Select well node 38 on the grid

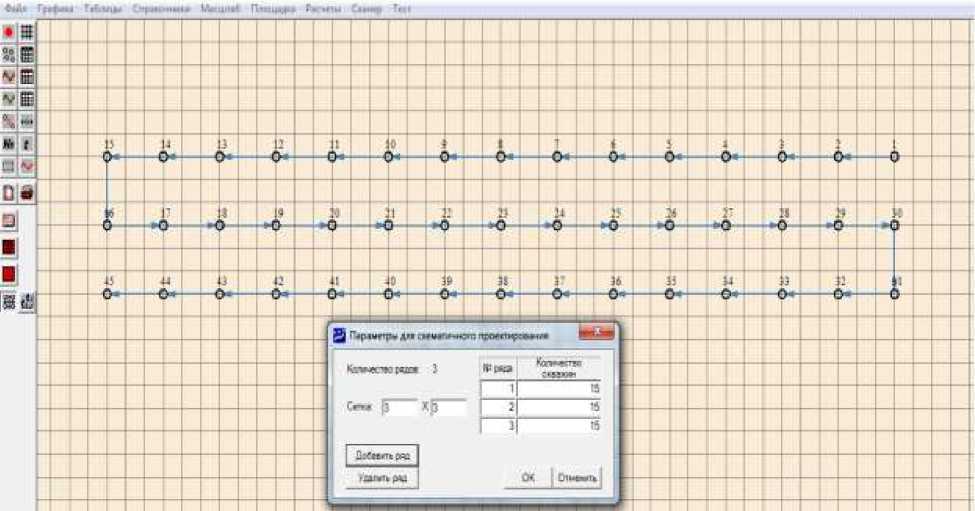[x=501, y=293]
